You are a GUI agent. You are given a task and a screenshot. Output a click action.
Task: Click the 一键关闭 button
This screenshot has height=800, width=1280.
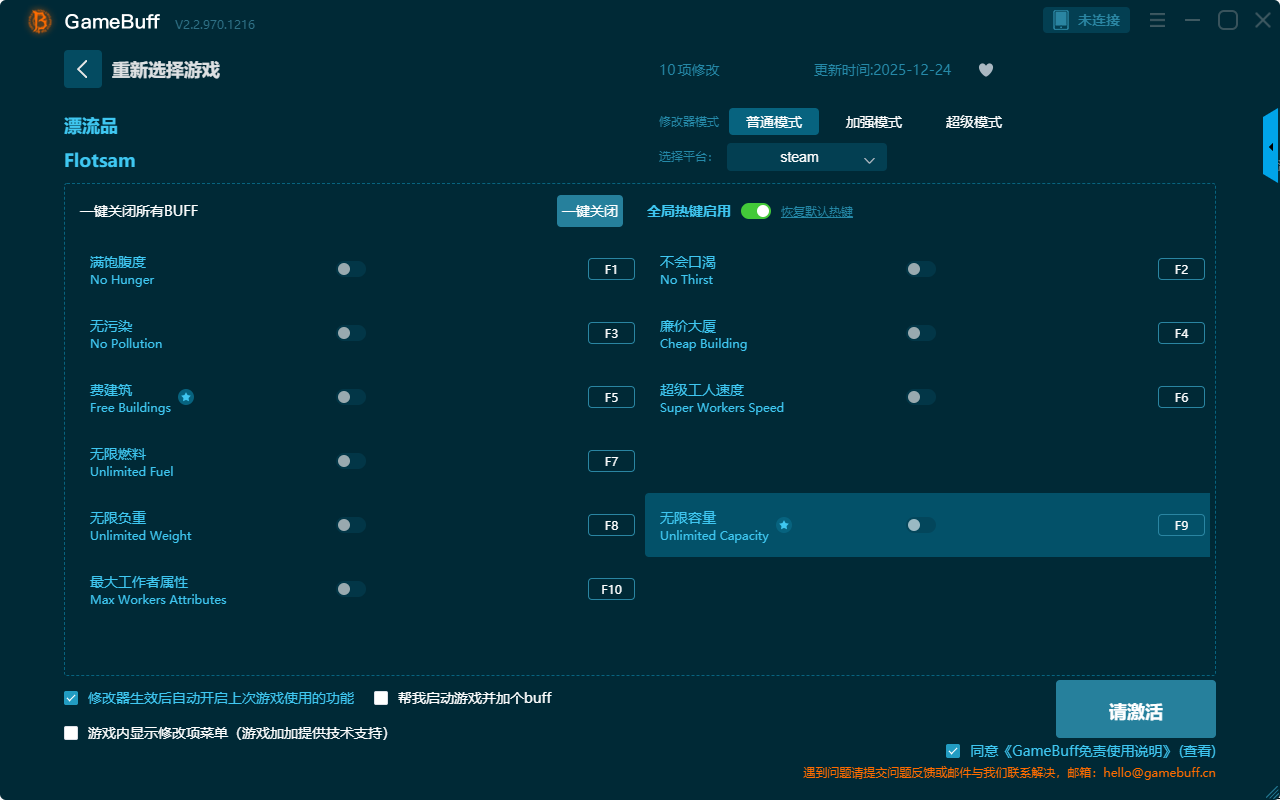point(590,211)
